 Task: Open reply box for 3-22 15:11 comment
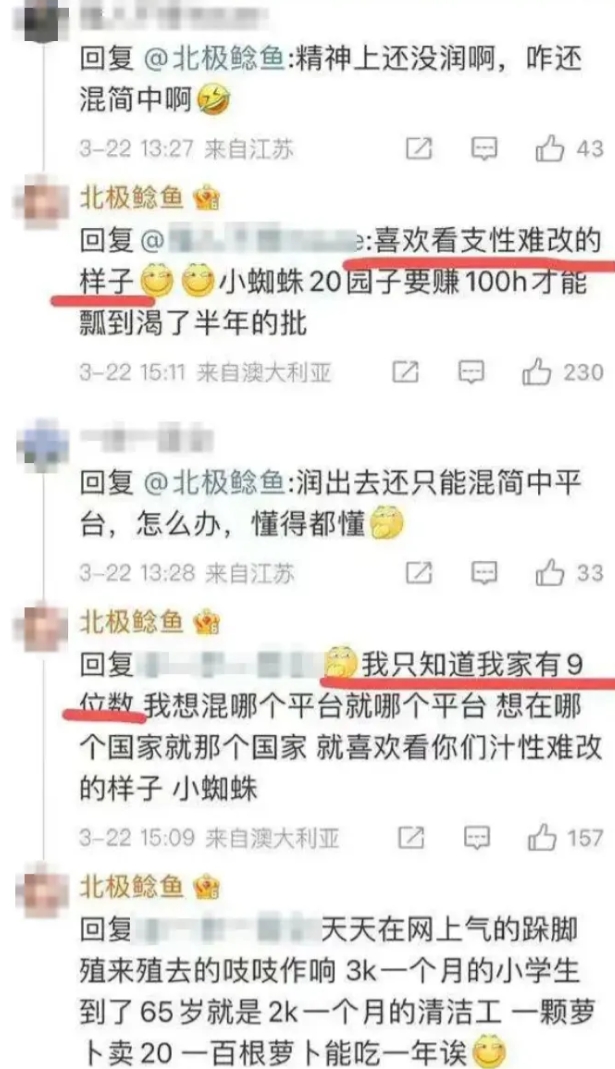coord(471,372)
